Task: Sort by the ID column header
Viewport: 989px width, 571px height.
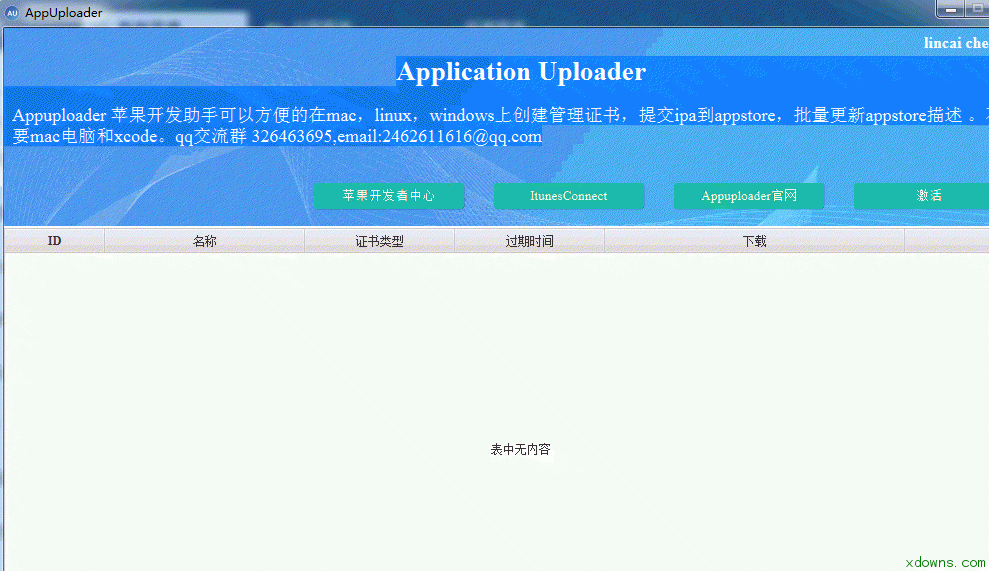Action: coord(54,241)
